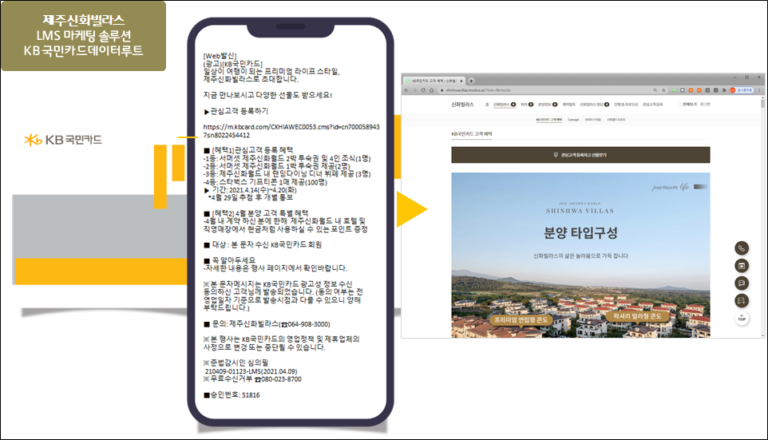Go to the browser home page icon
Screen dimensions: 768x440
click(x=432, y=90)
